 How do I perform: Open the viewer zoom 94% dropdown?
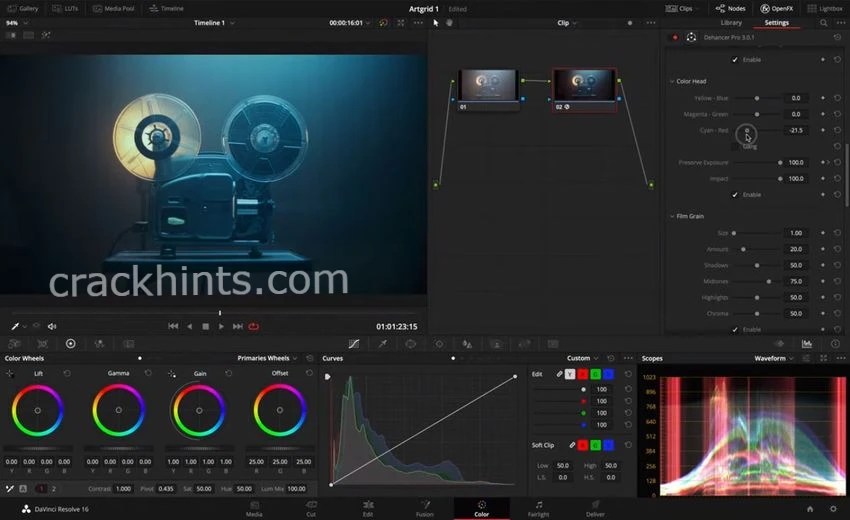click(17, 23)
